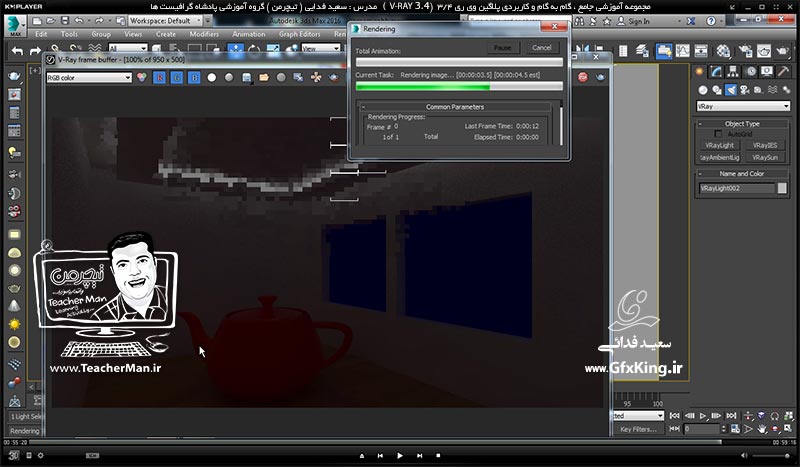Switch to the Modify panel tab
The width and height of the screenshot is (800, 467).
(716, 72)
